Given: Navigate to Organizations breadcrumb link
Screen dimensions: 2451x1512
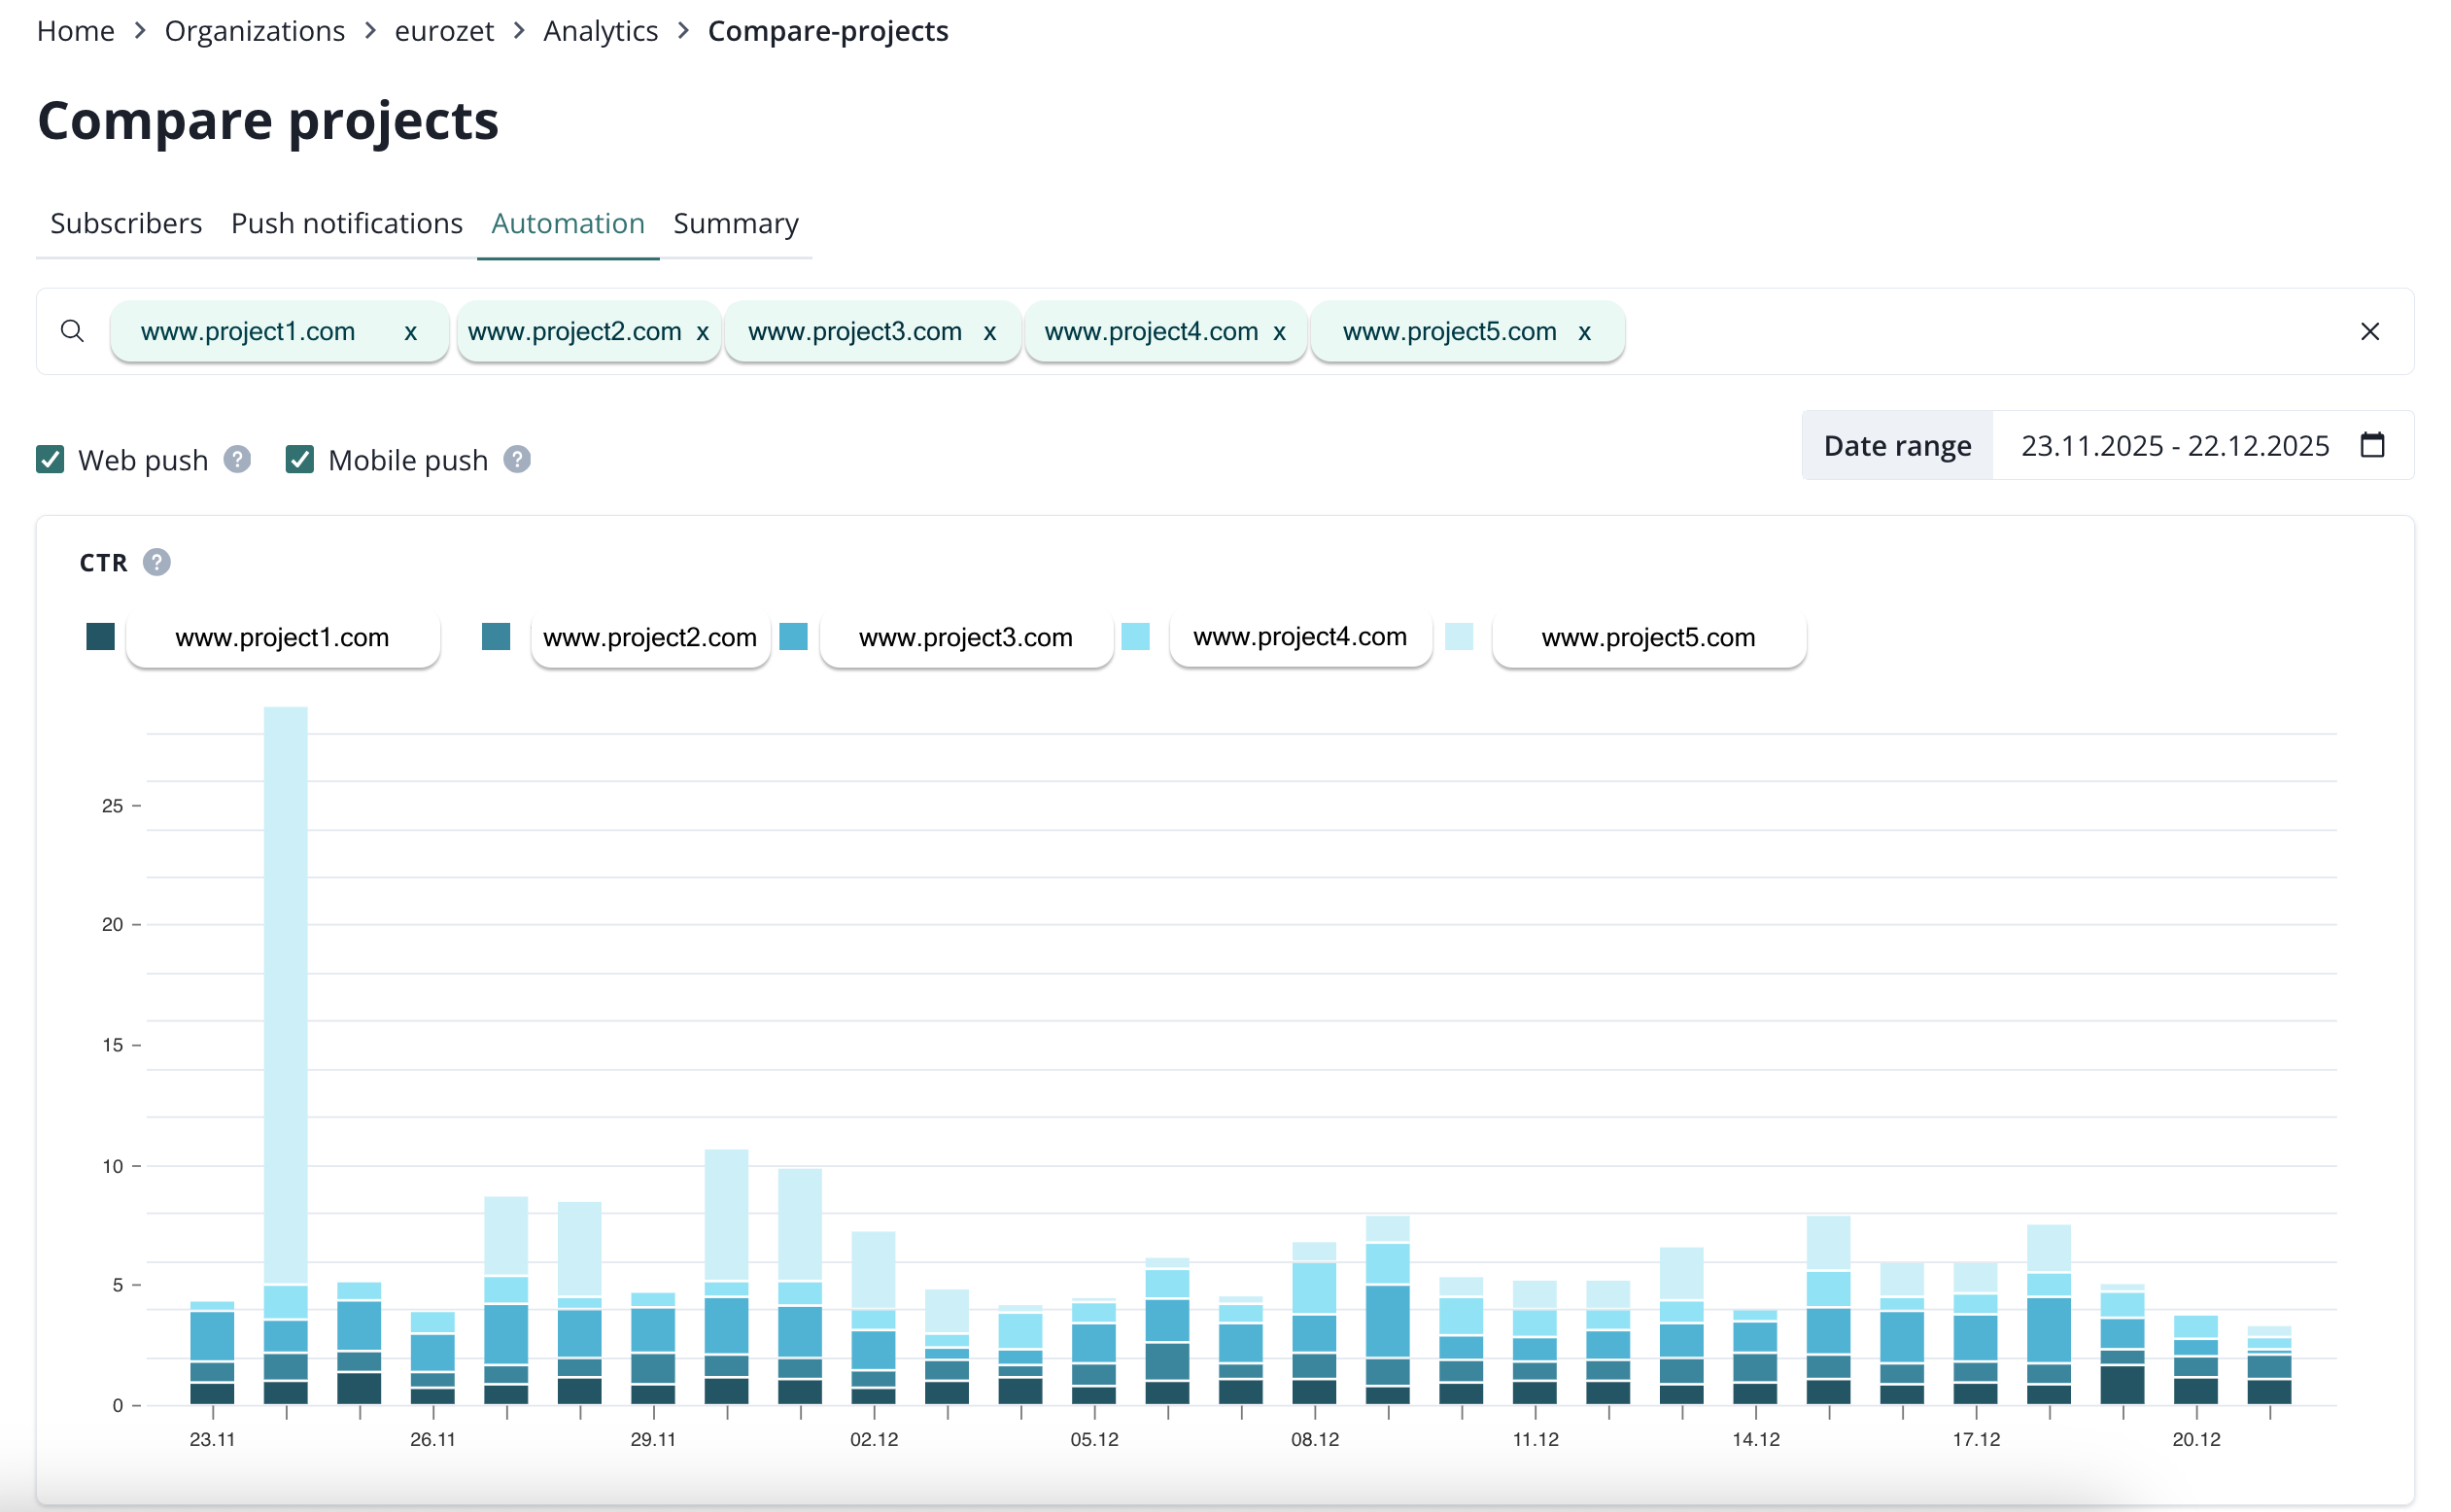Looking at the screenshot, I should coord(254,31).
